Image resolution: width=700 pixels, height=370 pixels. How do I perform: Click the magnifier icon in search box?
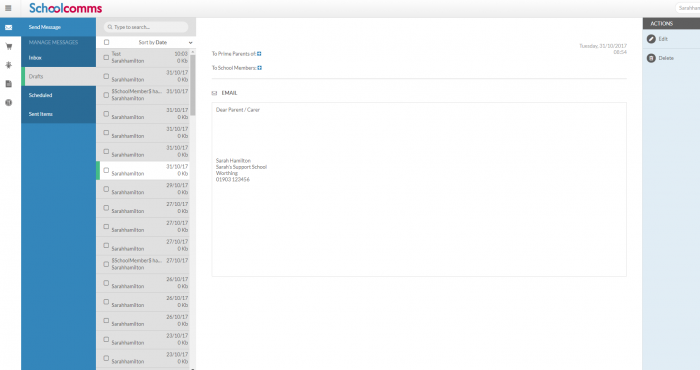click(110, 27)
